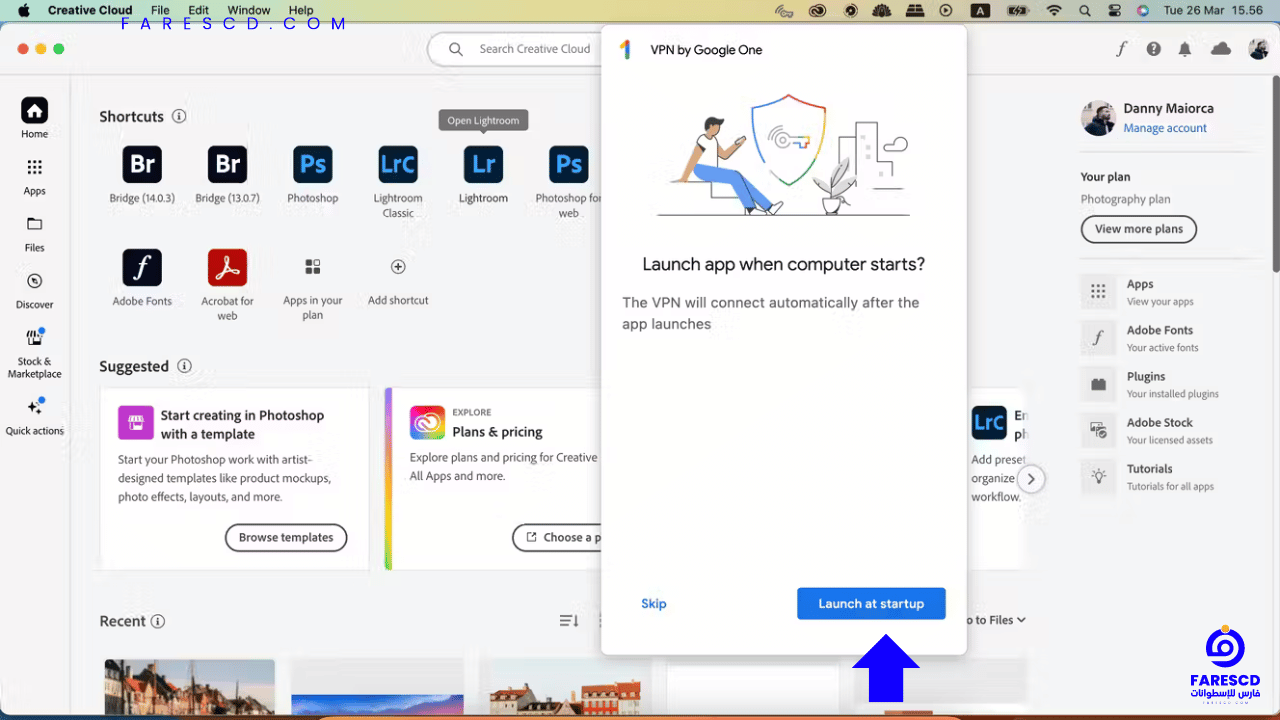The height and width of the screenshot is (720, 1280).
Task: Click Skip in the VPN dialog
Action: click(654, 603)
